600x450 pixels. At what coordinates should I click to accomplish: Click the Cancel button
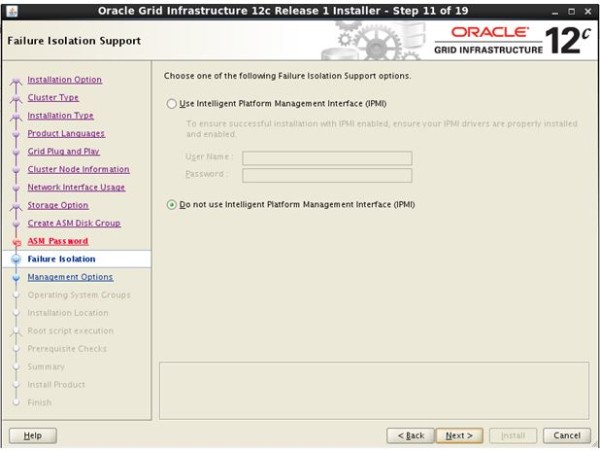(567, 435)
